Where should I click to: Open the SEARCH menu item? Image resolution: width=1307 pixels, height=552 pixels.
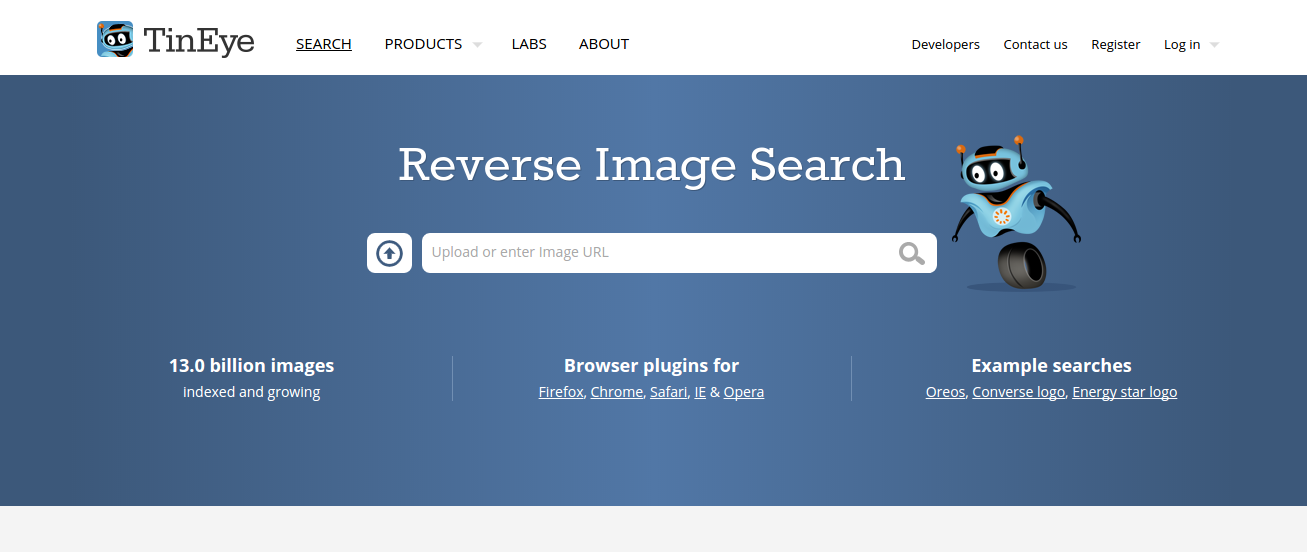pos(324,44)
